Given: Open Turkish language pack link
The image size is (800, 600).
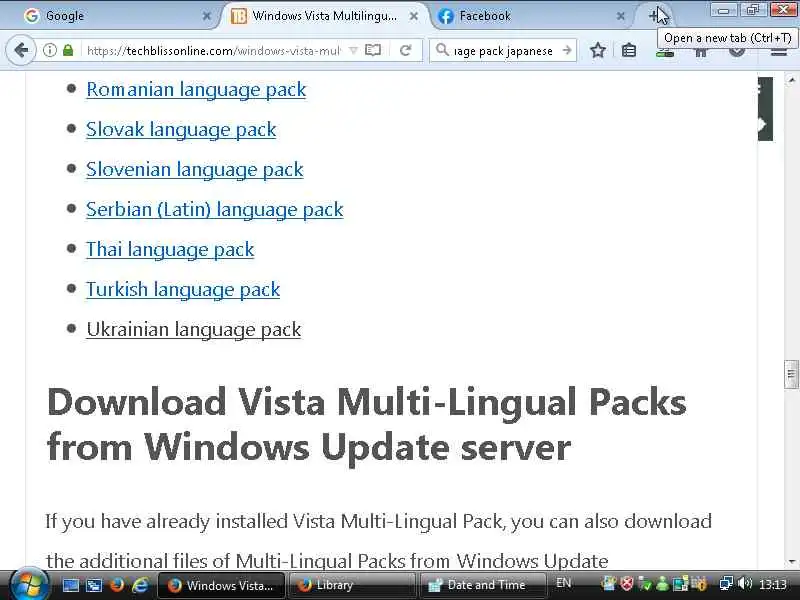Looking at the screenshot, I should click(x=183, y=289).
